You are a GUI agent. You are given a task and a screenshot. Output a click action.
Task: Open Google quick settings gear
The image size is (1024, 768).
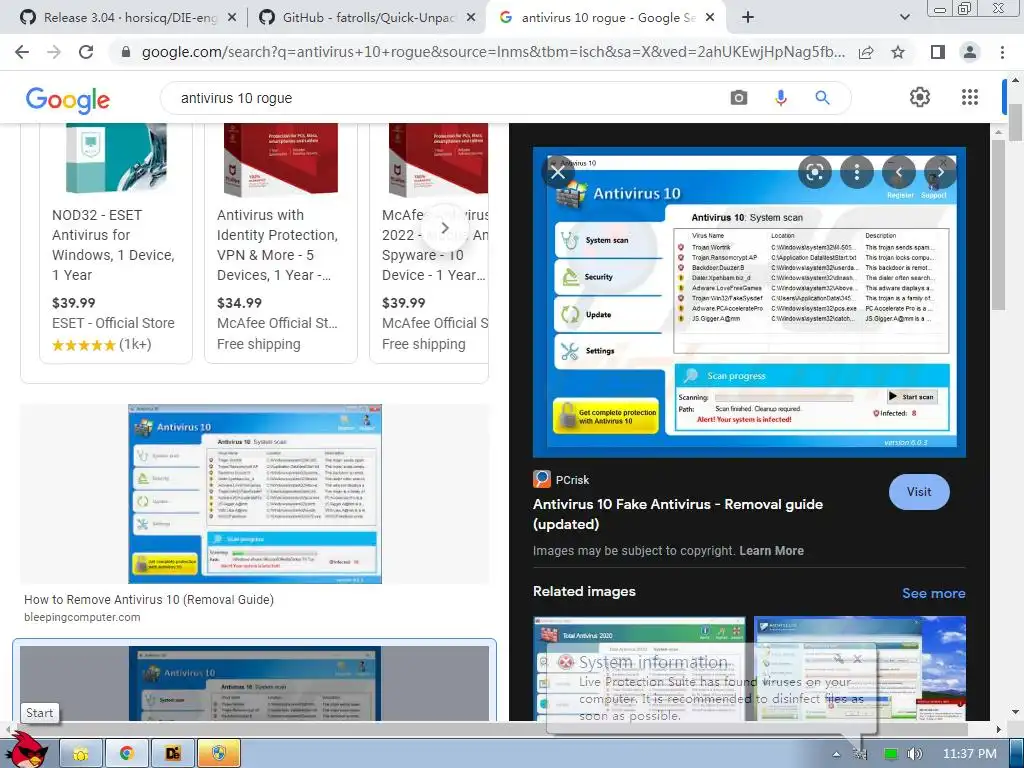920,97
